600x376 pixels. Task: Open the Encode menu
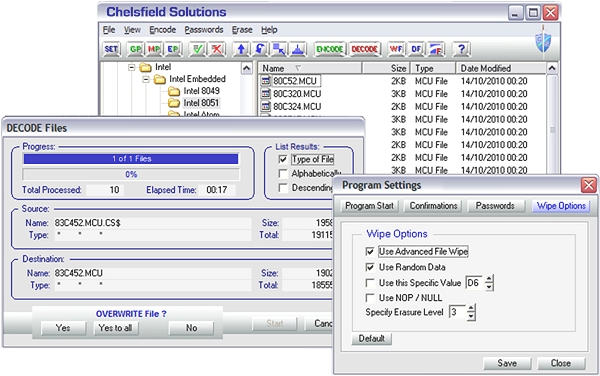pos(163,30)
